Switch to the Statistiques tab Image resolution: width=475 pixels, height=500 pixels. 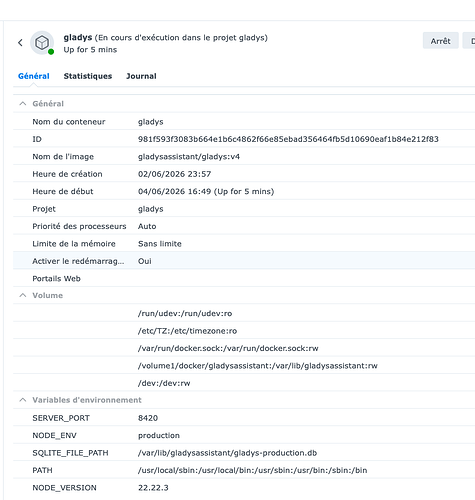88,76
